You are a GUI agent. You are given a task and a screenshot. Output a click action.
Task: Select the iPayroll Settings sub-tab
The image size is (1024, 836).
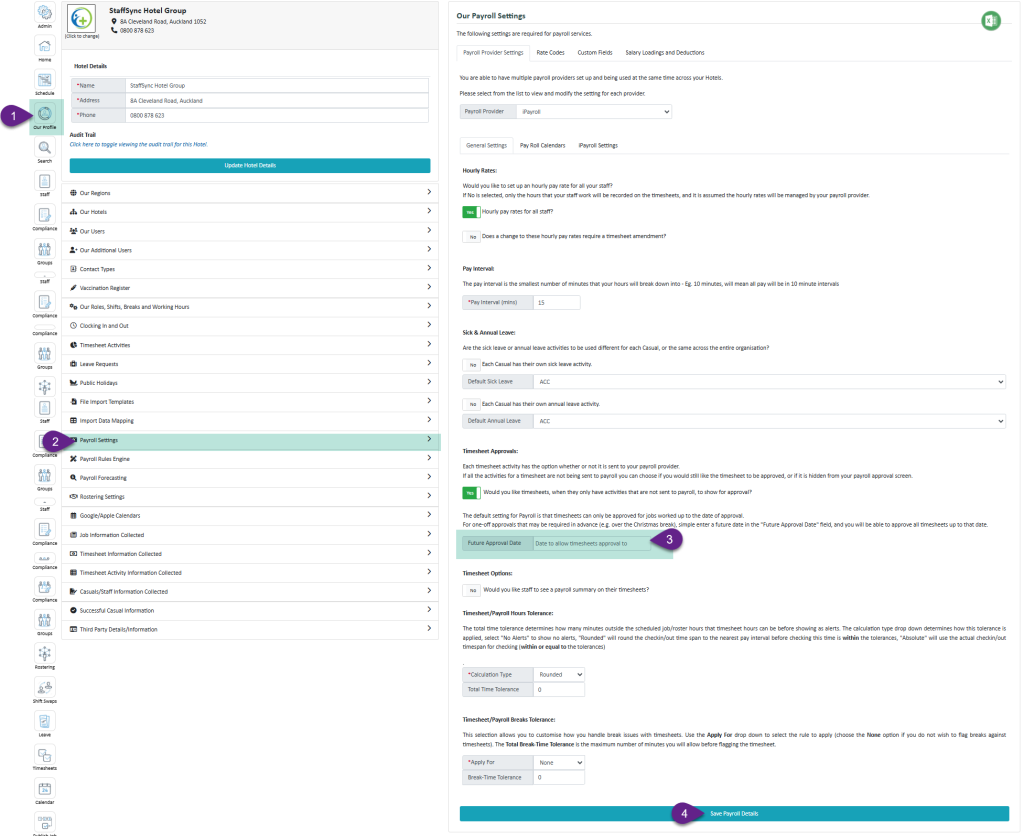598,146
